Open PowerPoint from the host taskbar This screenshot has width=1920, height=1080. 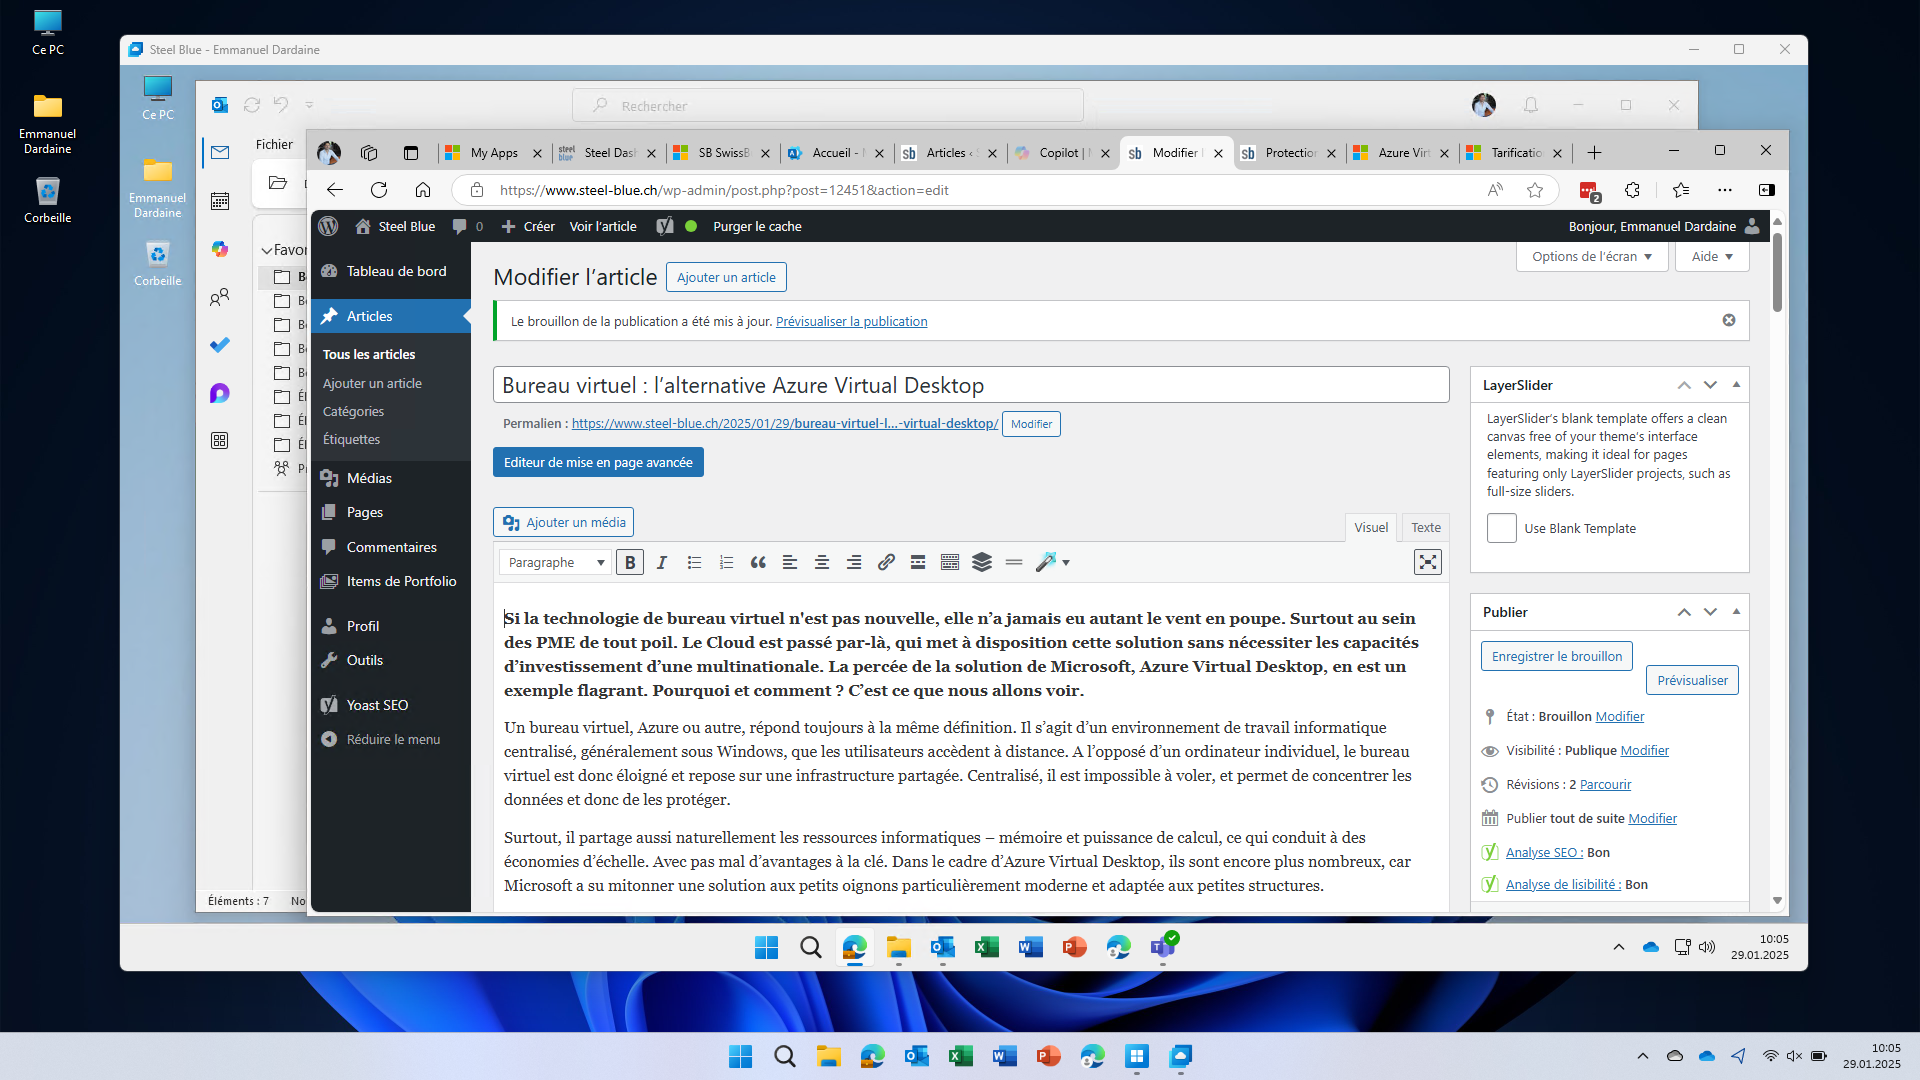coord(1049,1056)
